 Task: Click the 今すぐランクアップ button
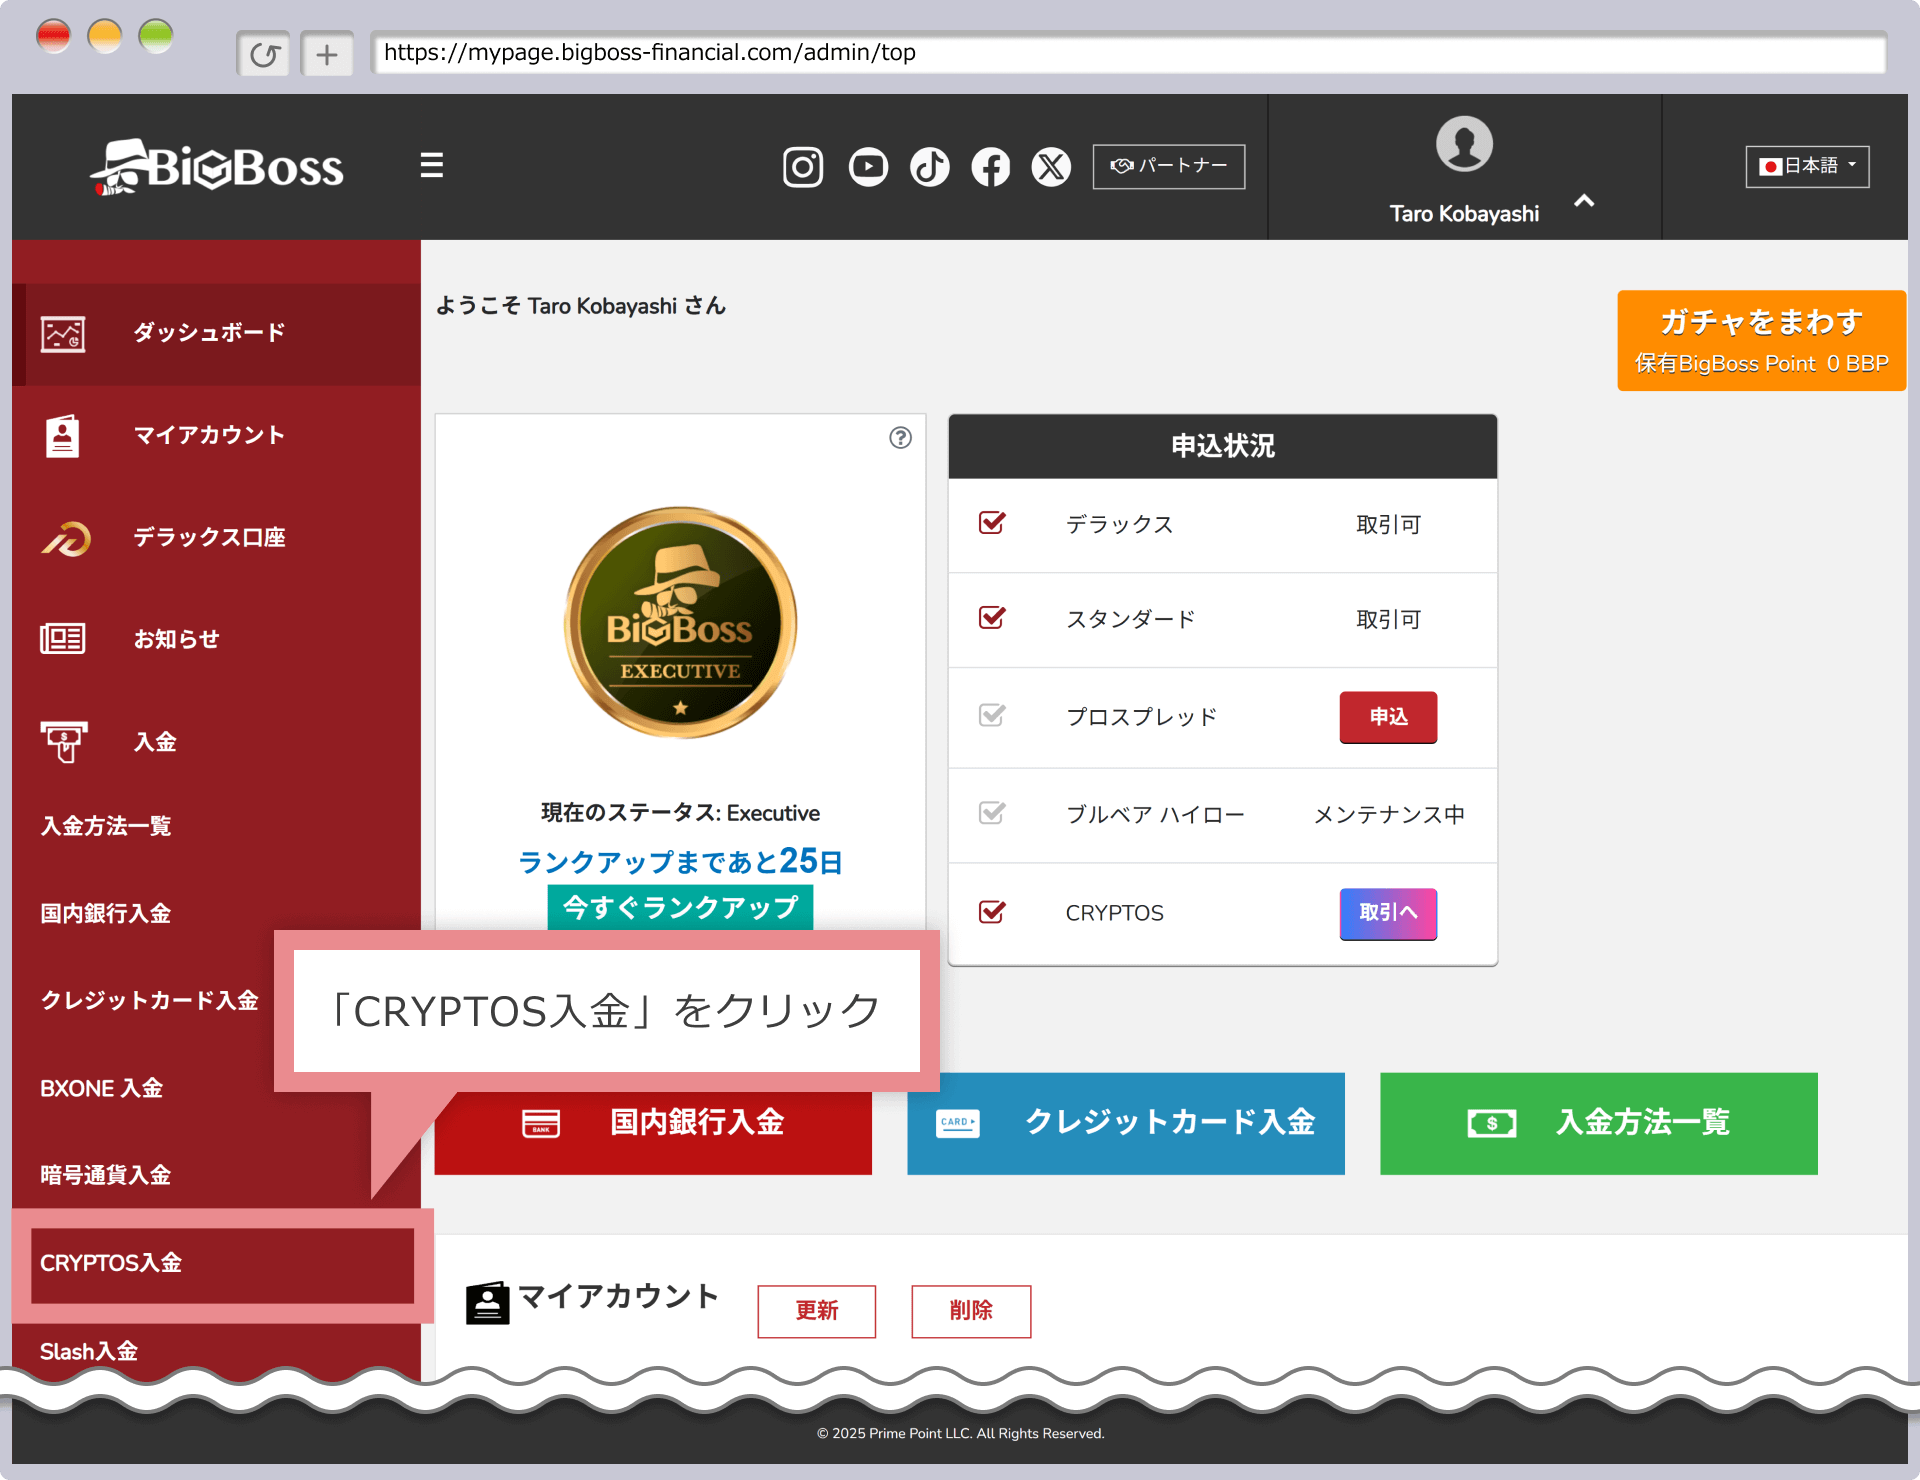[680, 907]
